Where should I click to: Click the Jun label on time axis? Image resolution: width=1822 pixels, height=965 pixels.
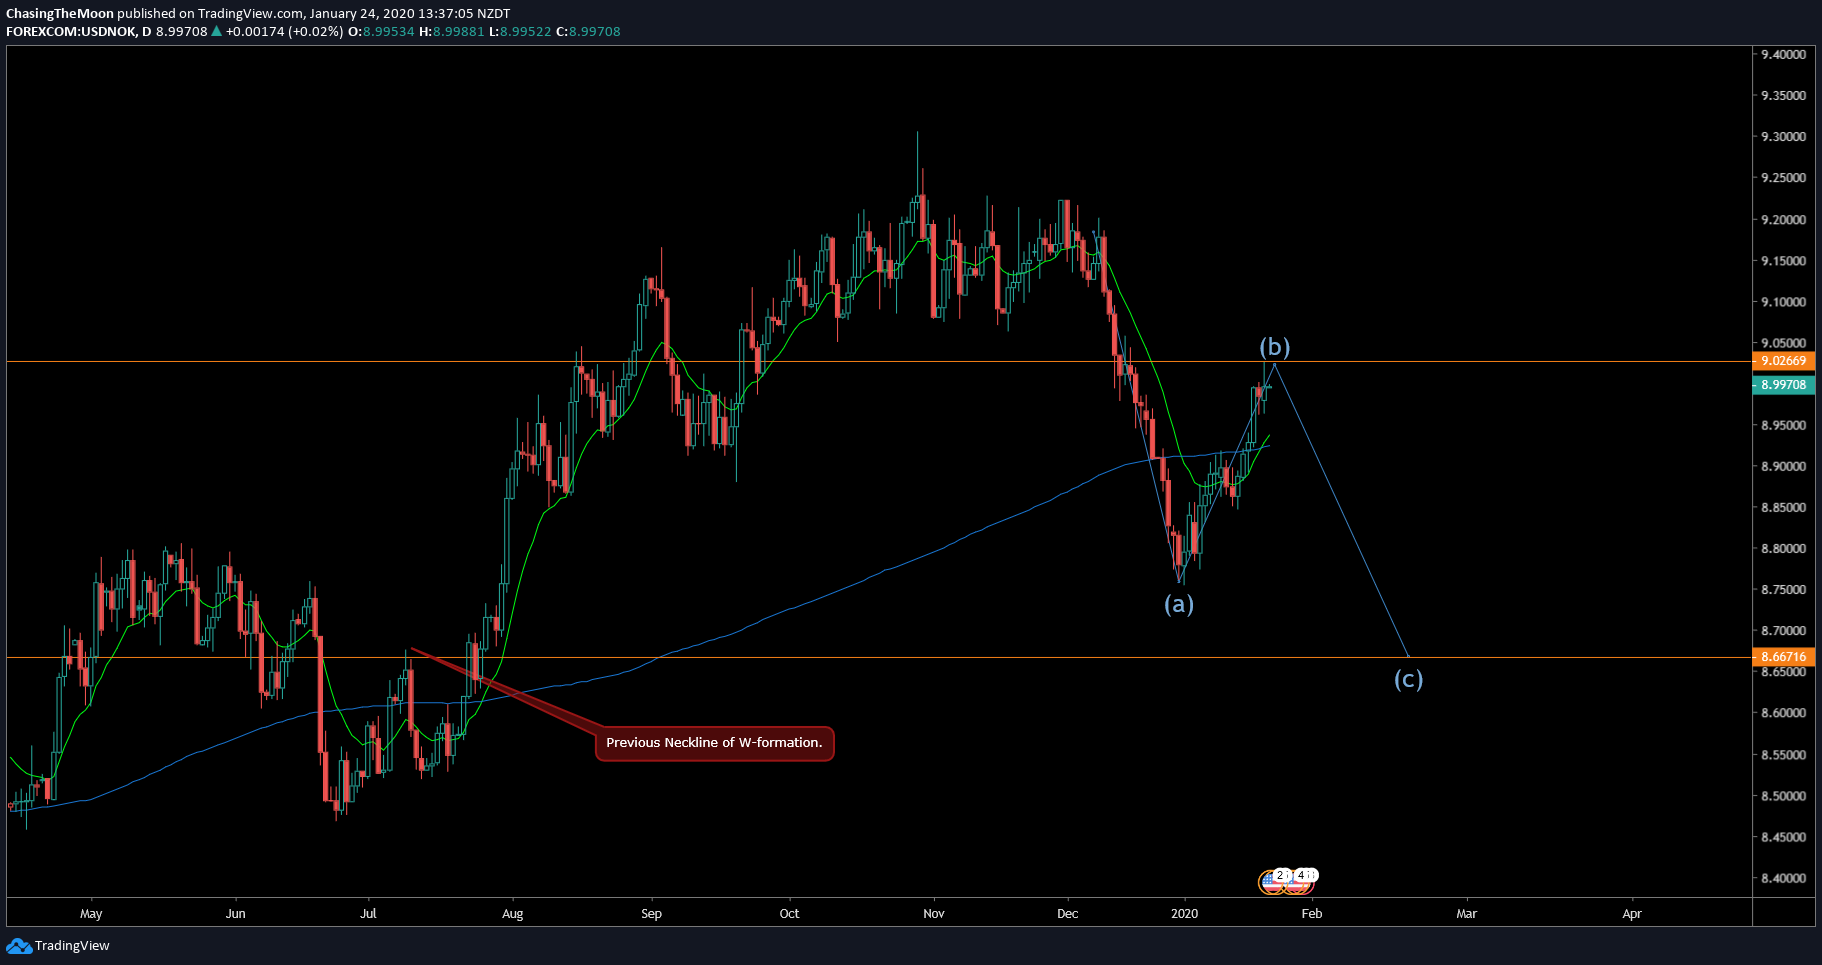(x=235, y=913)
